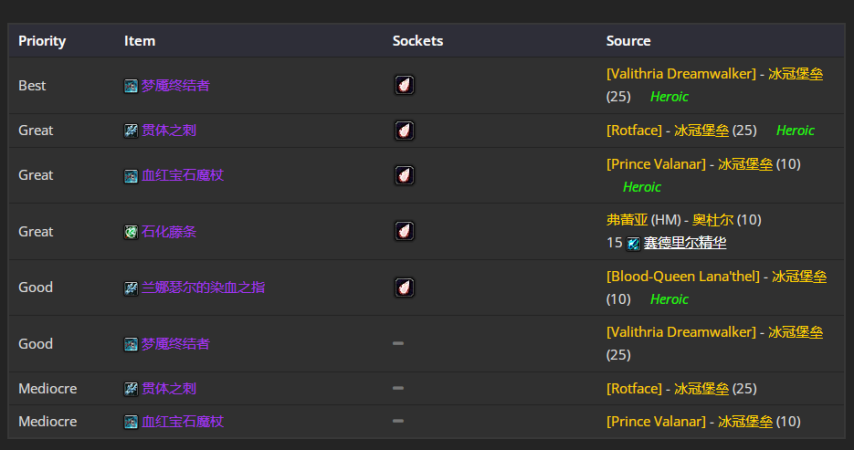
Task: Open 梦魇终结者 item link in Good row
Action: (x=175, y=344)
